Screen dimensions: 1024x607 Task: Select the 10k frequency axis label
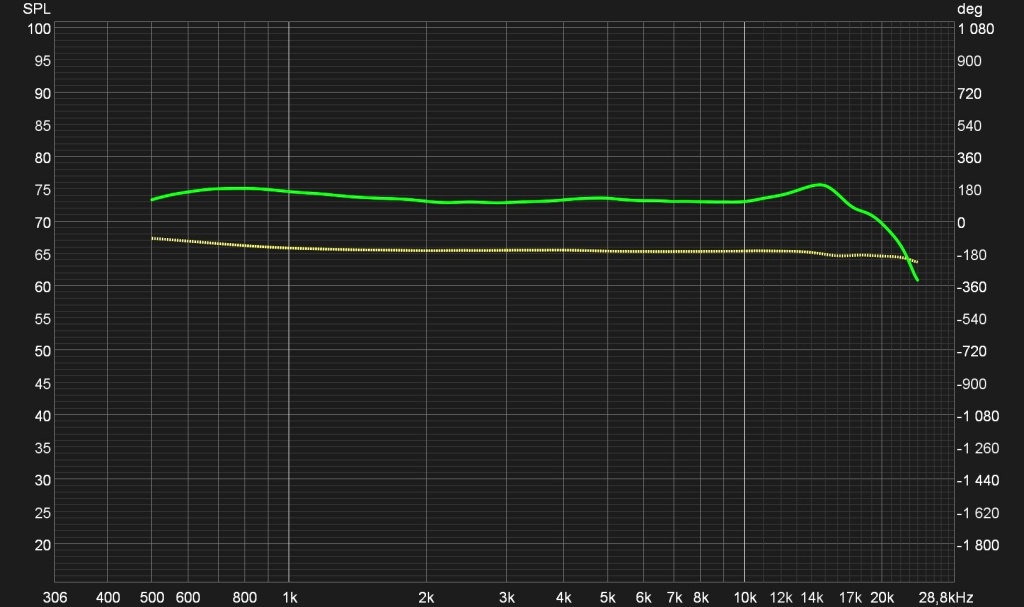[x=744, y=597]
